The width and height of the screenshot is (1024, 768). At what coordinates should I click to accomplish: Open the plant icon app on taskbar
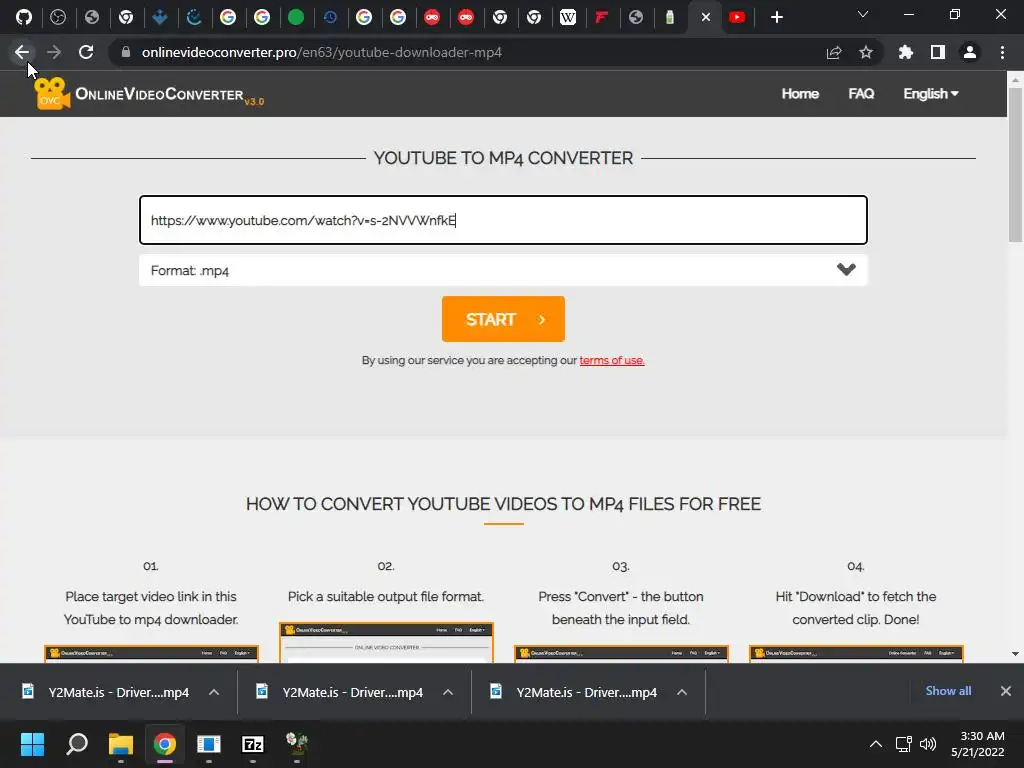297,743
